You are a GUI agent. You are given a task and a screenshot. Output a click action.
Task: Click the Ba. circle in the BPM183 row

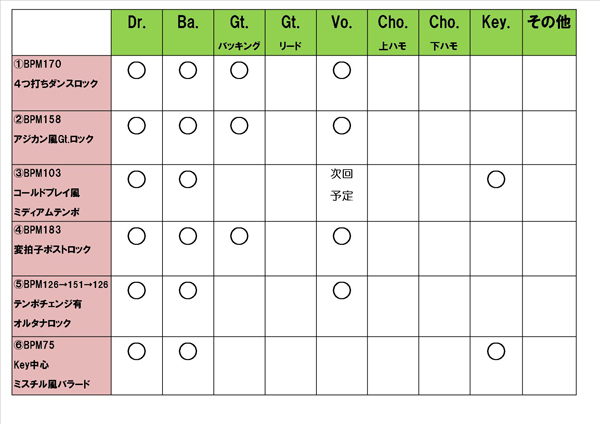[187, 236]
